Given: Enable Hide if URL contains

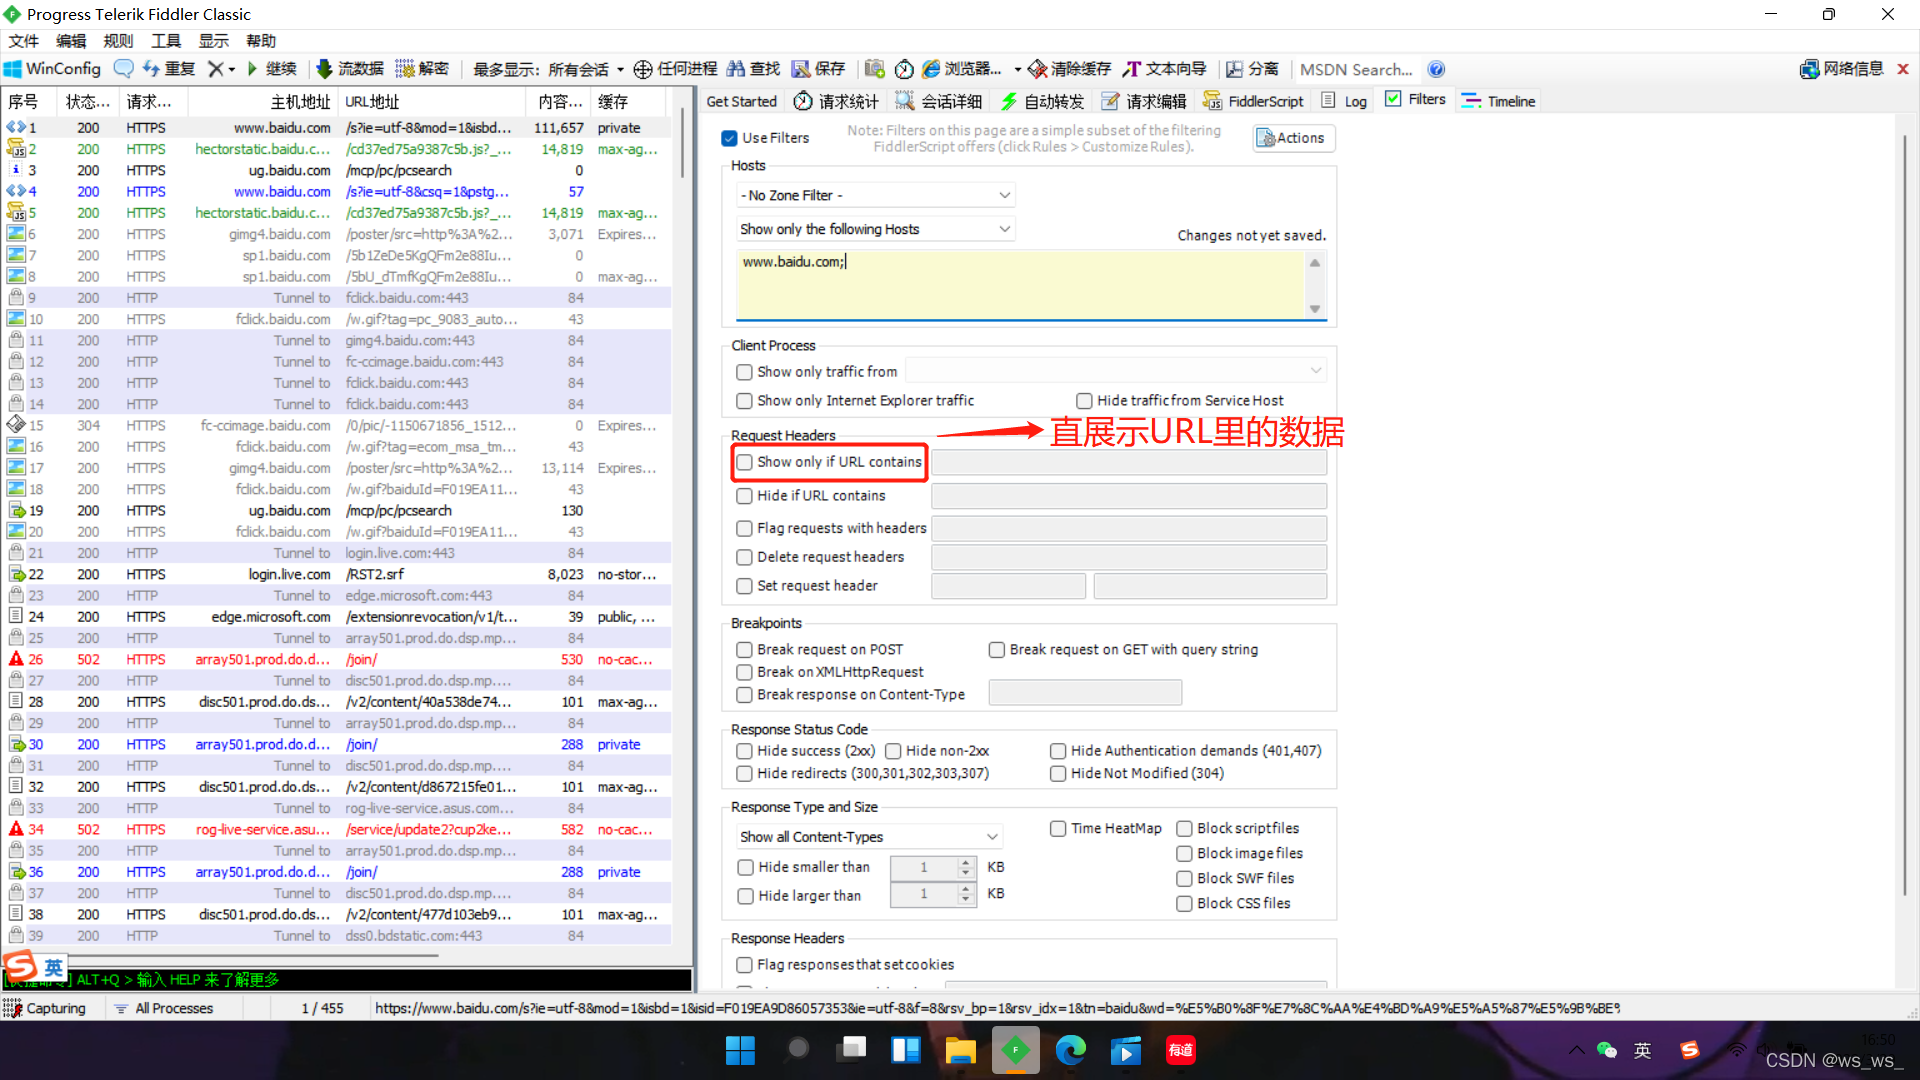Looking at the screenshot, I should click(x=744, y=496).
